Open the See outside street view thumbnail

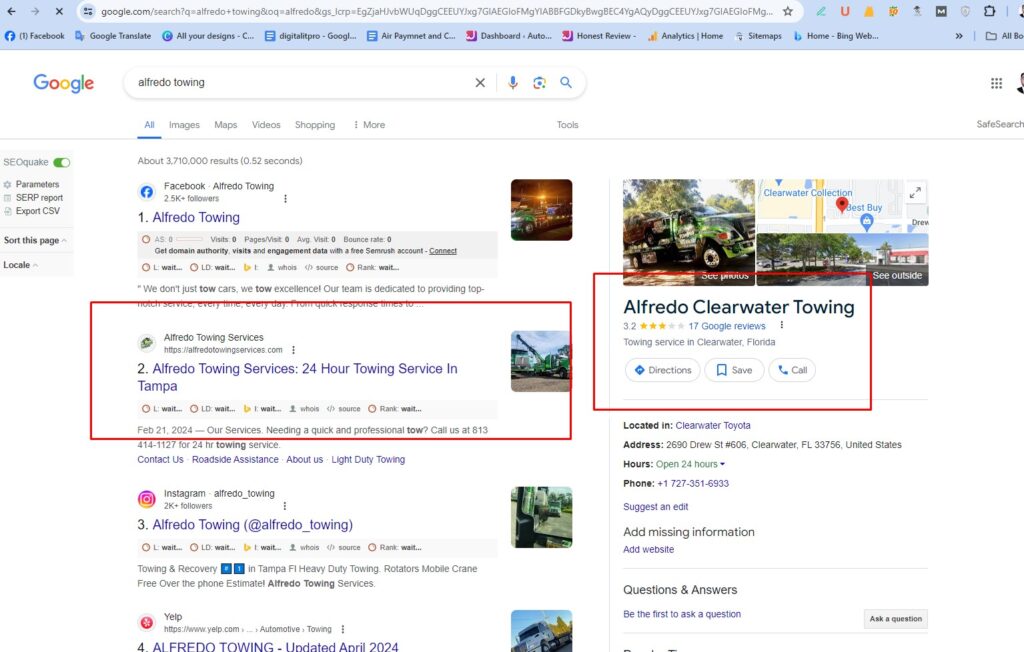[x=842, y=259]
